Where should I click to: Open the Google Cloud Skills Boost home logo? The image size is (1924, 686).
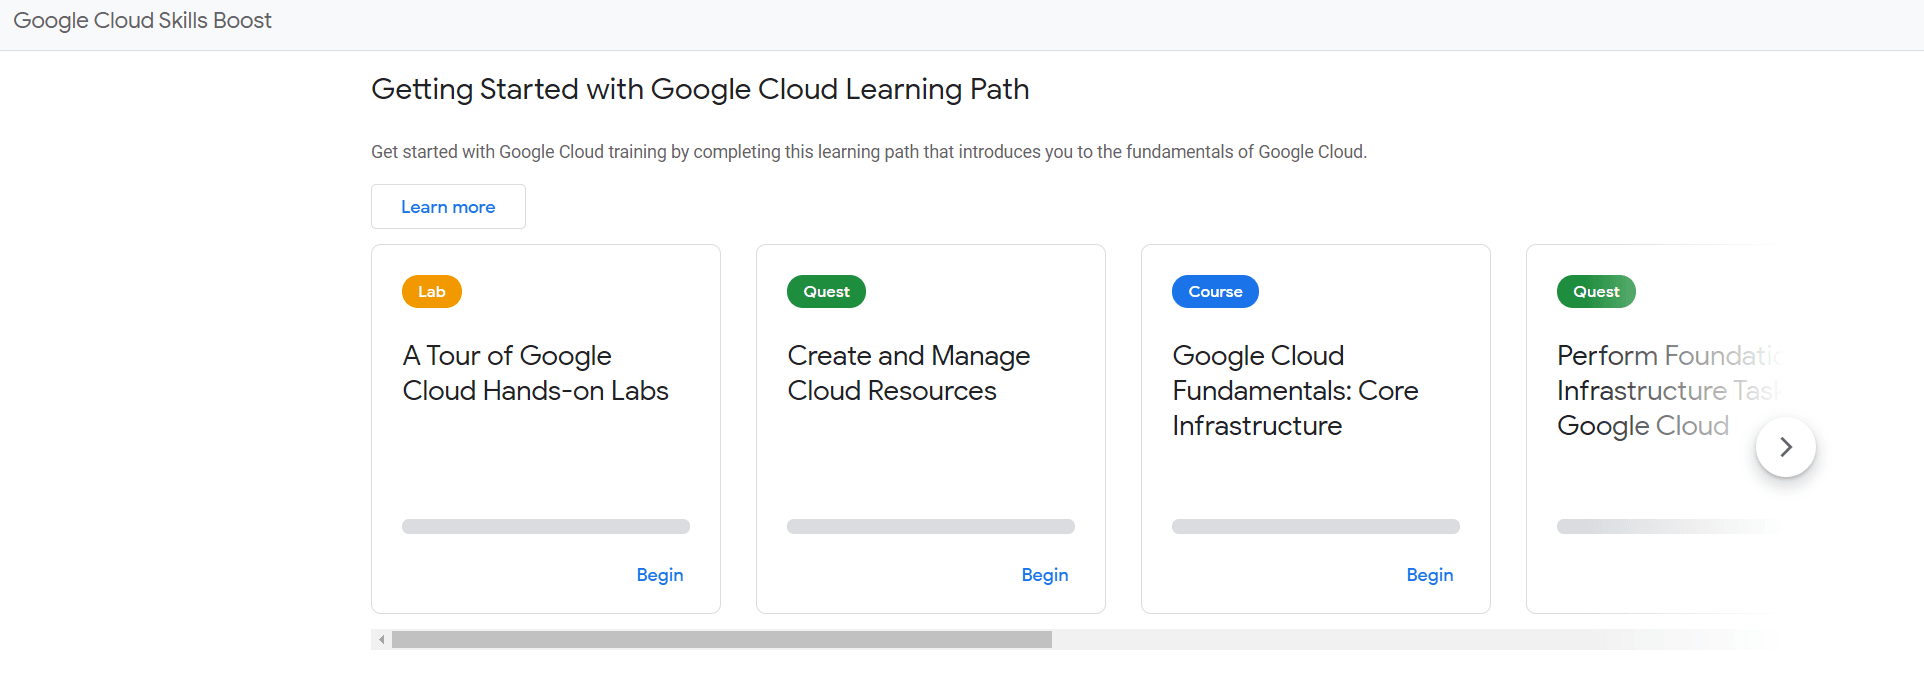[142, 20]
